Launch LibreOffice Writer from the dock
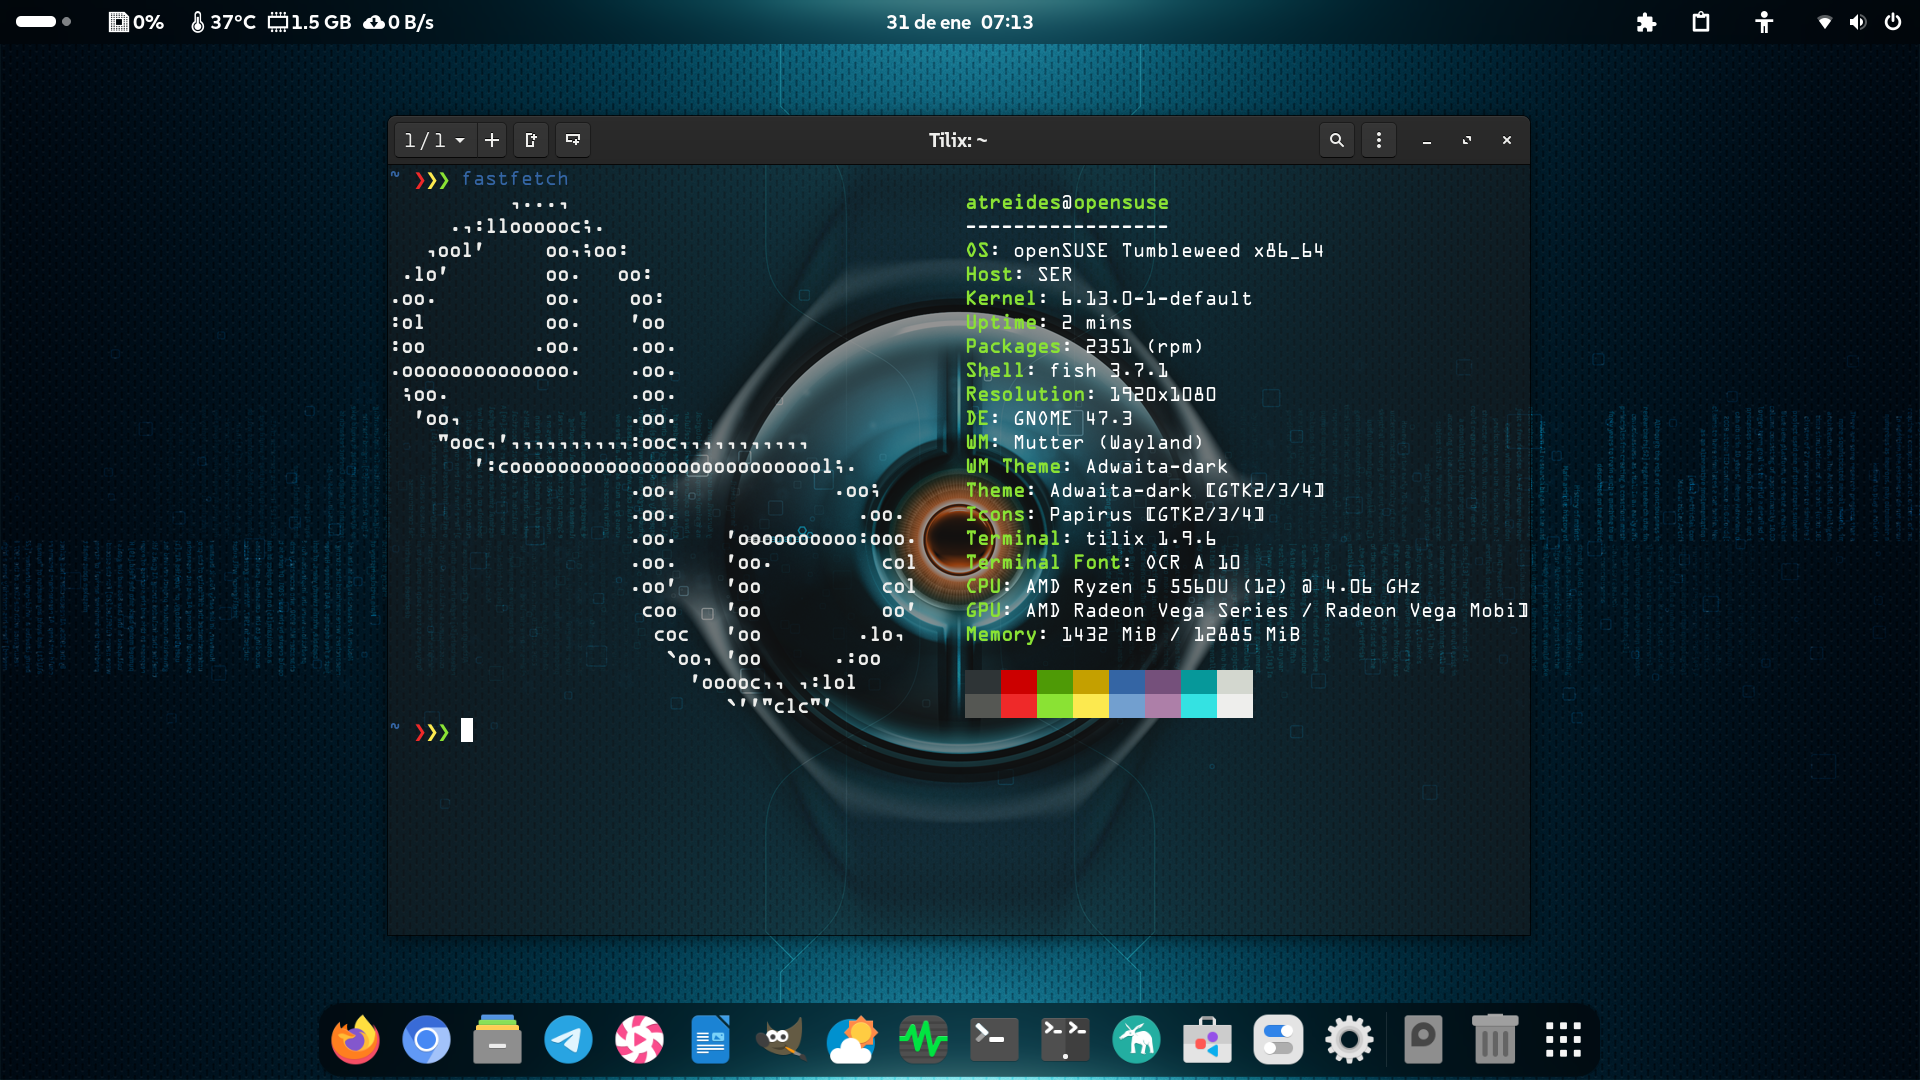 pos(710,1040)
